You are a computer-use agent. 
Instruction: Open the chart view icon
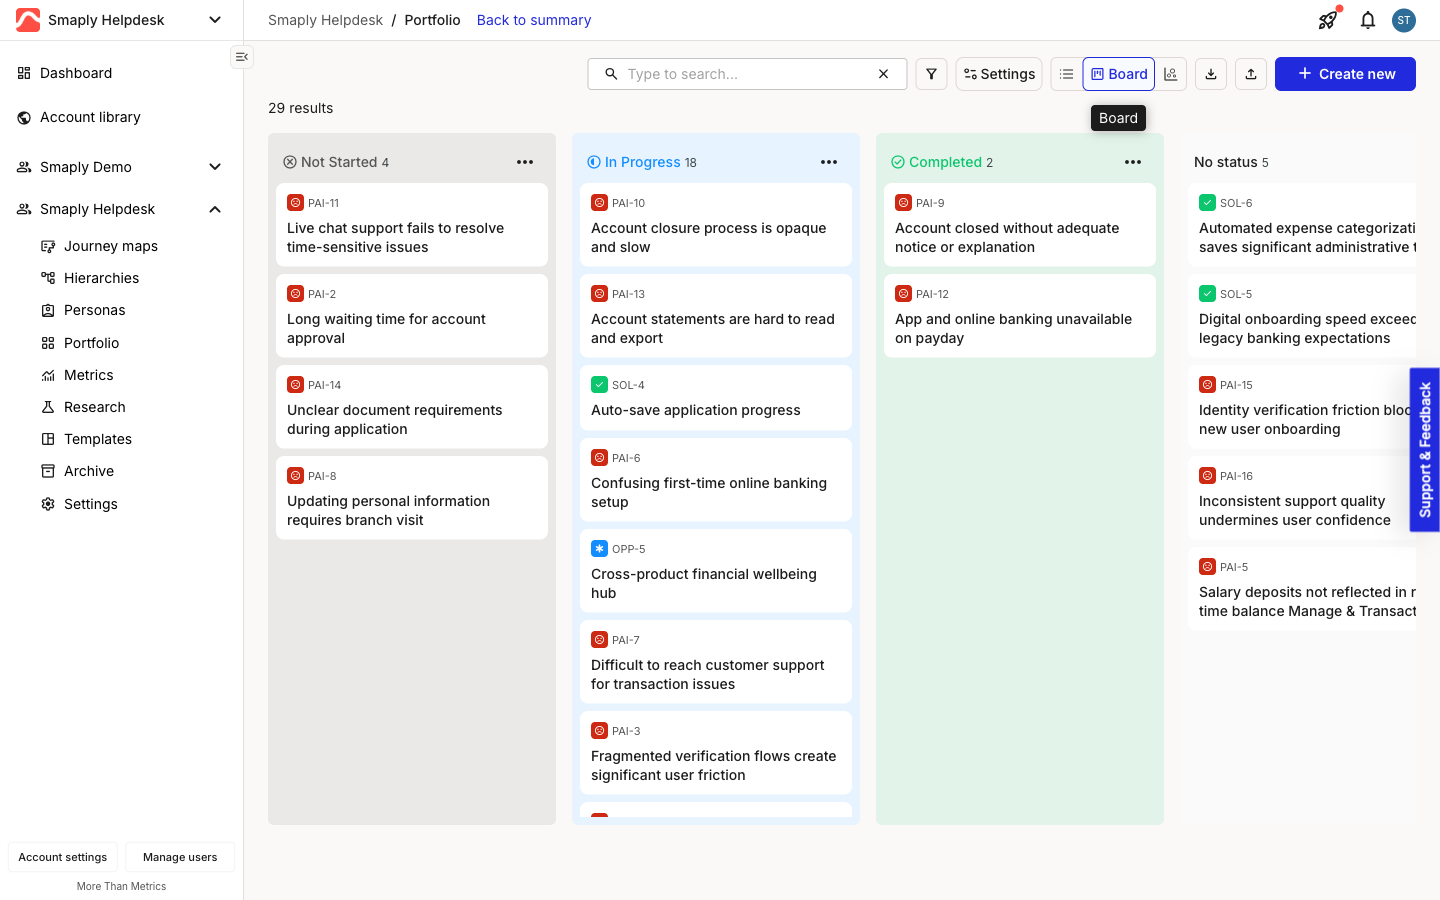coord(1171,74)
